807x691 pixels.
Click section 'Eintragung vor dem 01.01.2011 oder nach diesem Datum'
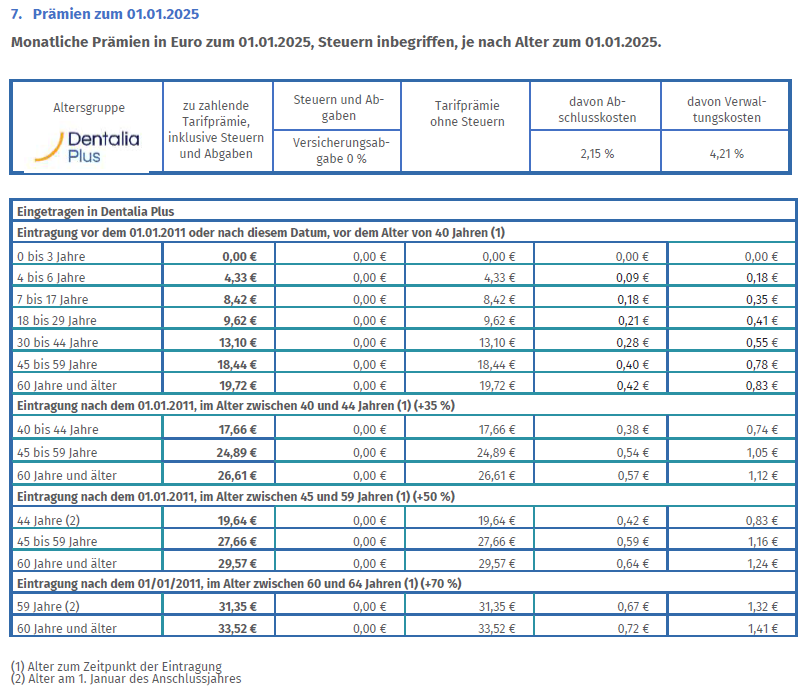coord(404,233)
